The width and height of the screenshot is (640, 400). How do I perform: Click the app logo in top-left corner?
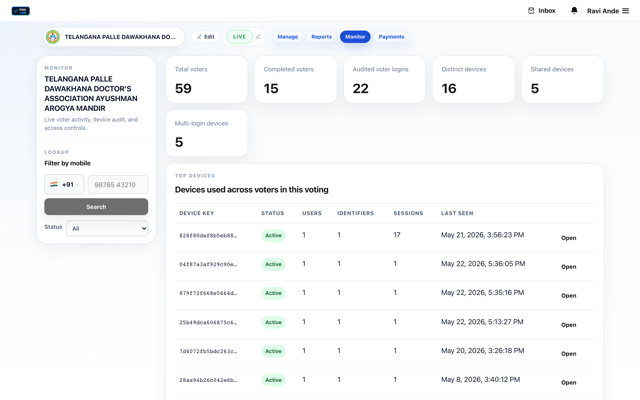[x=20, y=11]
